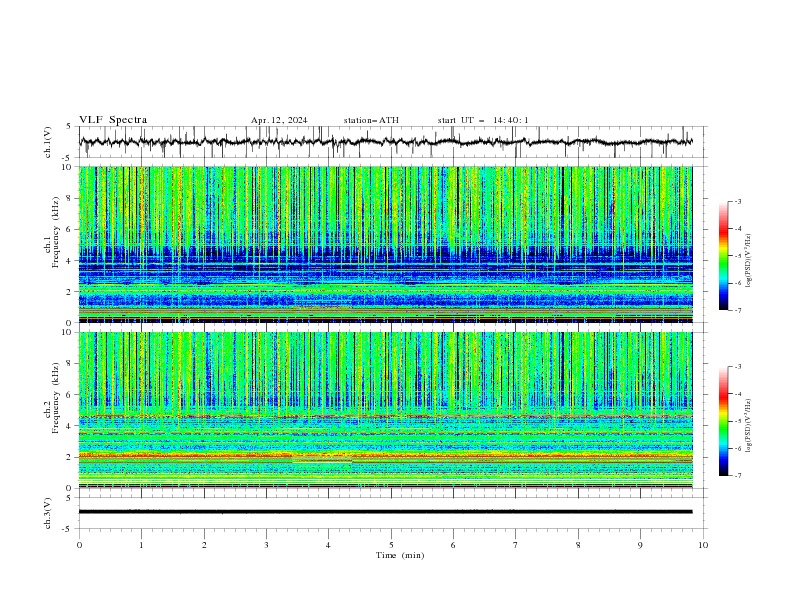The width and height of the screenshot is (792, 612).
Task: Click the time axis tick label '0'
Action: tap(79, 545)
